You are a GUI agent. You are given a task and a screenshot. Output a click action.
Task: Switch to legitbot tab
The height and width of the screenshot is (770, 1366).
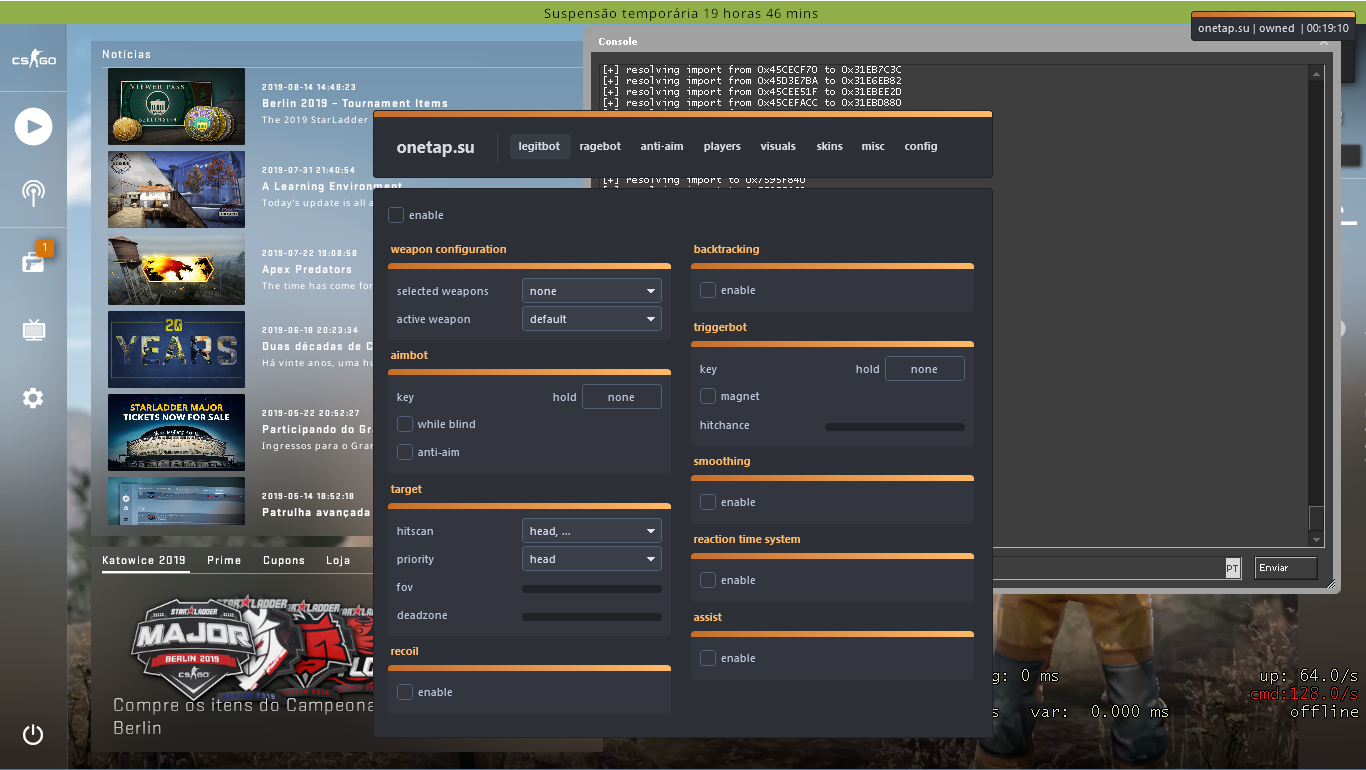tap(539, 146)
